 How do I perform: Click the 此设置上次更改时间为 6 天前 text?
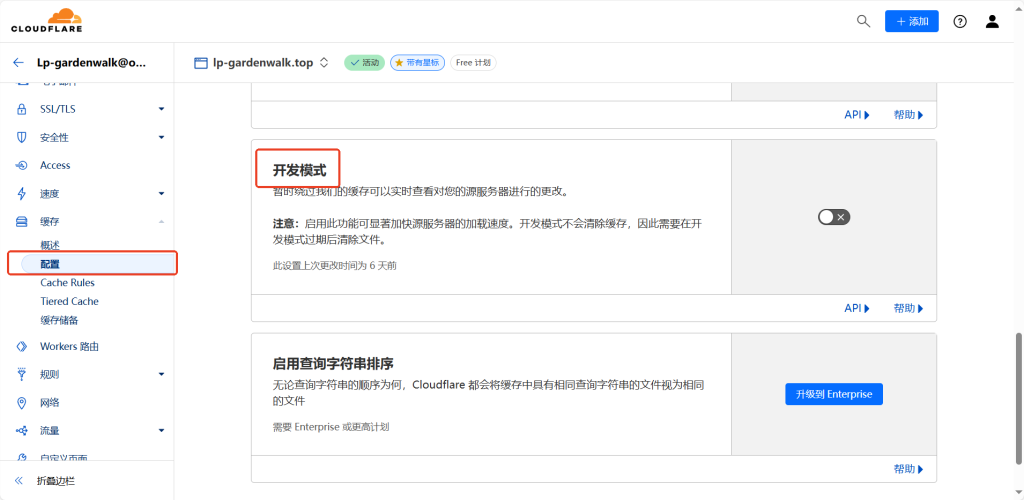334,266
